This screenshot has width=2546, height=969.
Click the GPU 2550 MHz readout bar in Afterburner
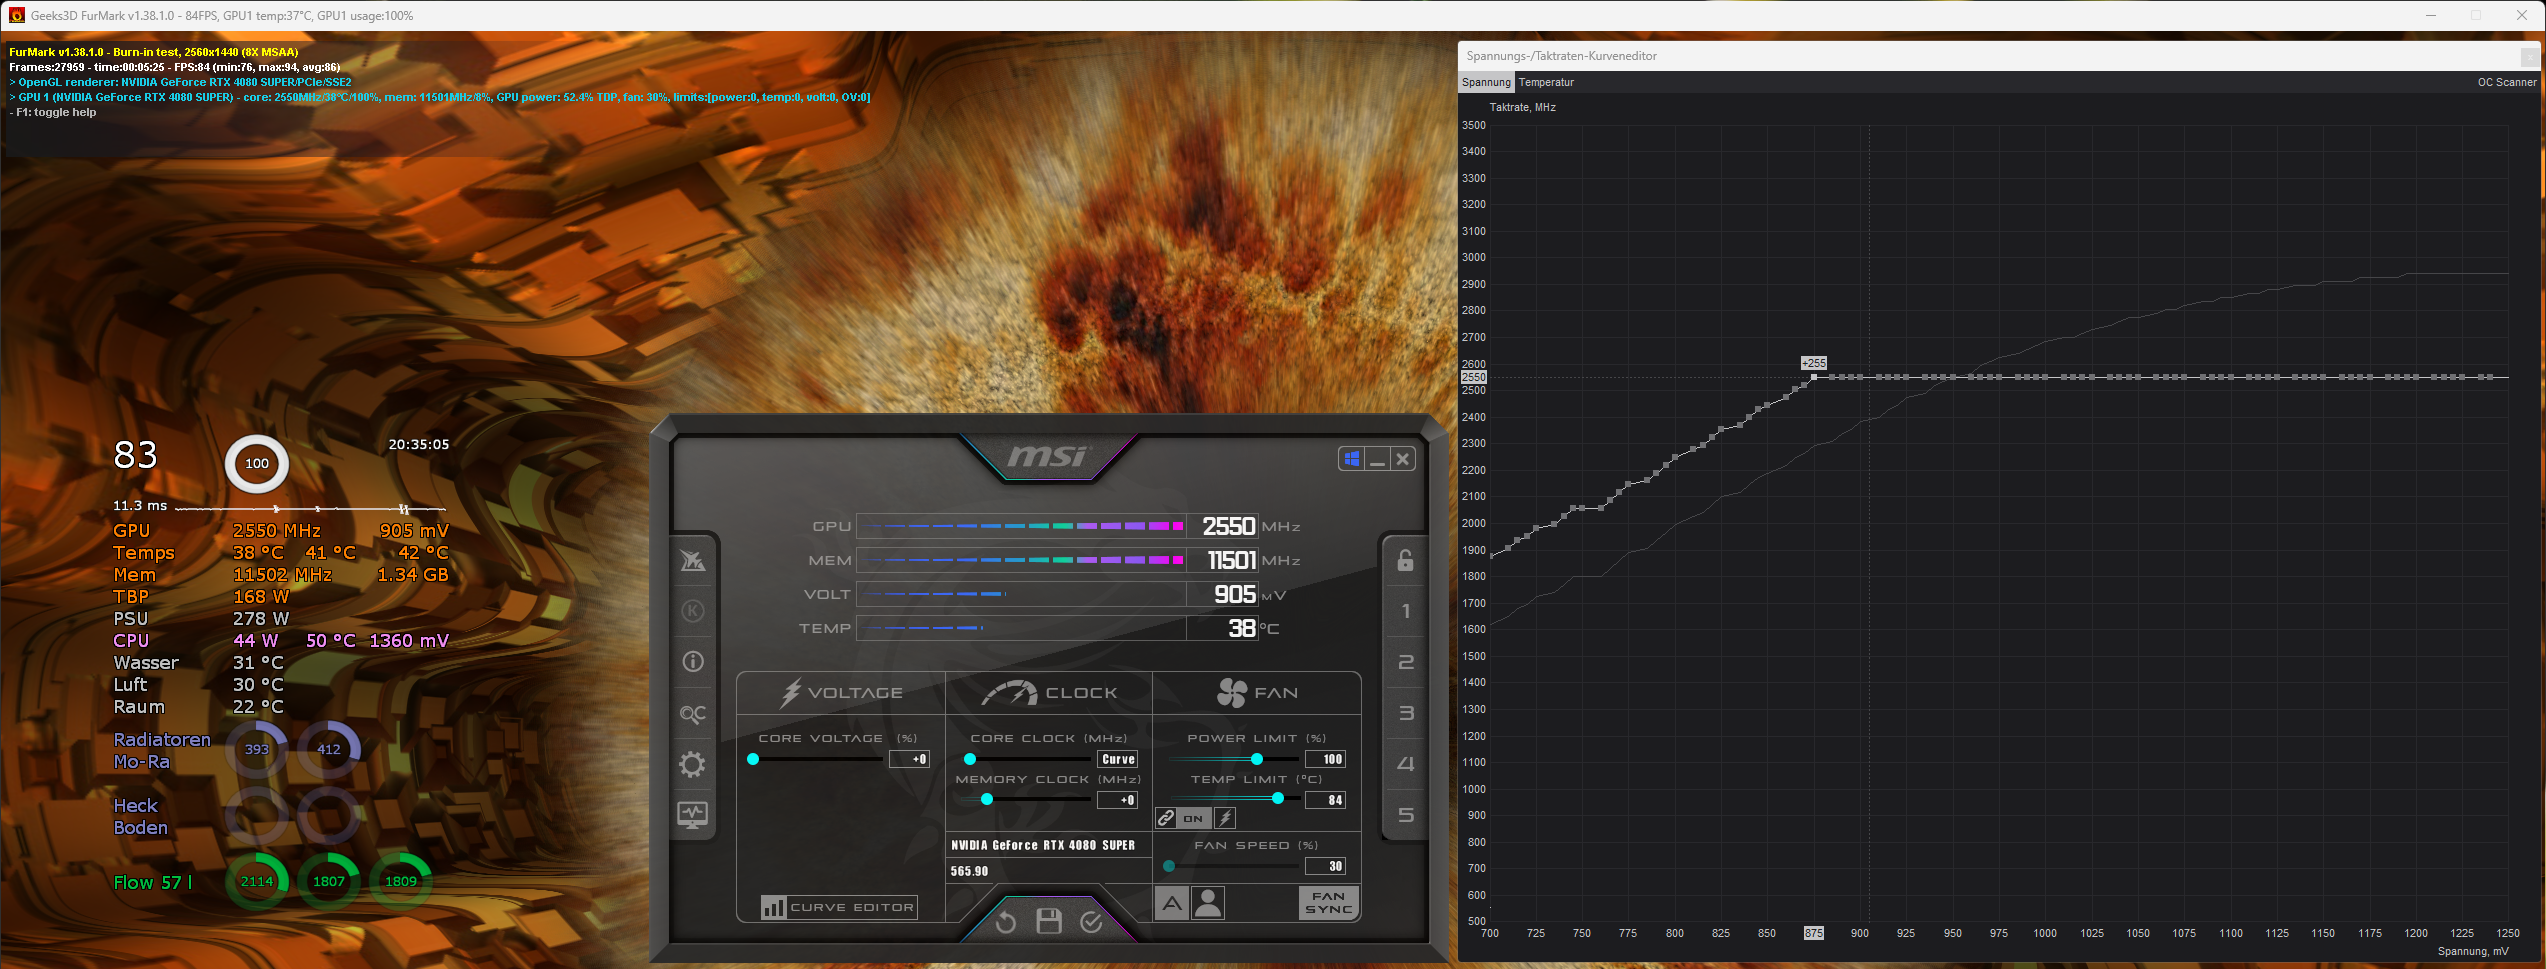[1058, 526]
